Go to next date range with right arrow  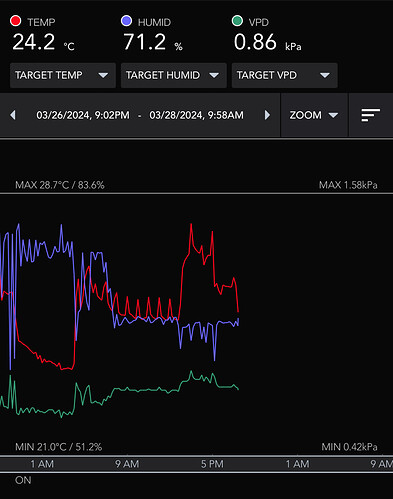click(x=267, y=115)
